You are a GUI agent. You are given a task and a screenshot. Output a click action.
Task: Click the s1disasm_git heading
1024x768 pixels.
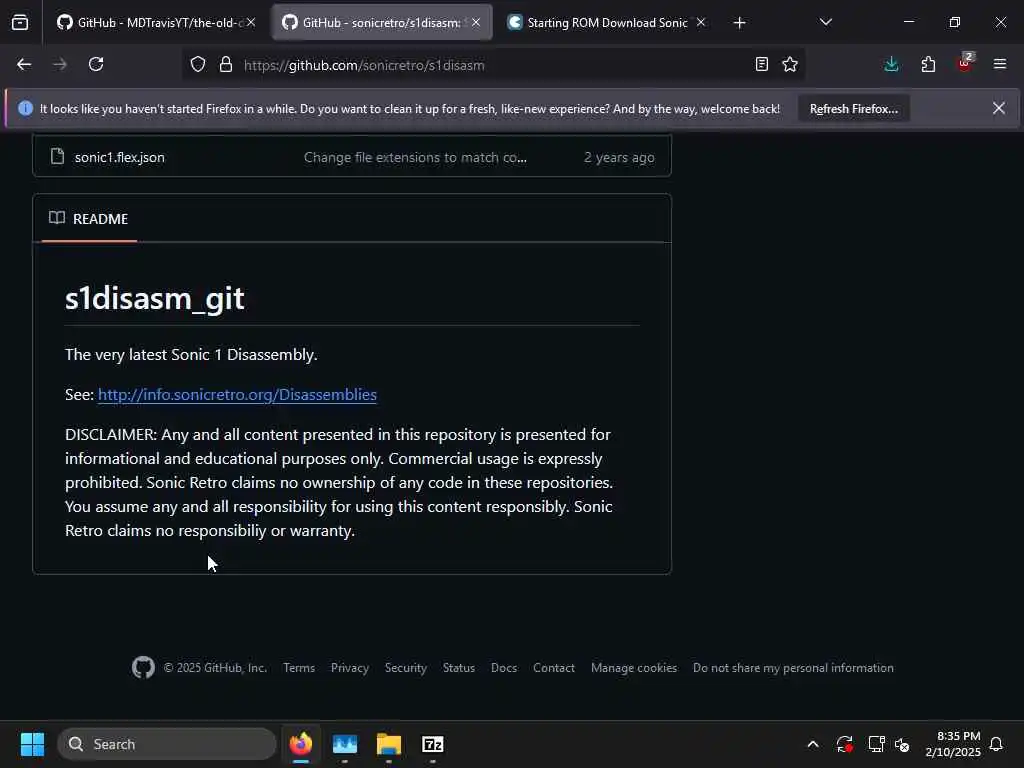pyautogui.click(x=155, y=298)
